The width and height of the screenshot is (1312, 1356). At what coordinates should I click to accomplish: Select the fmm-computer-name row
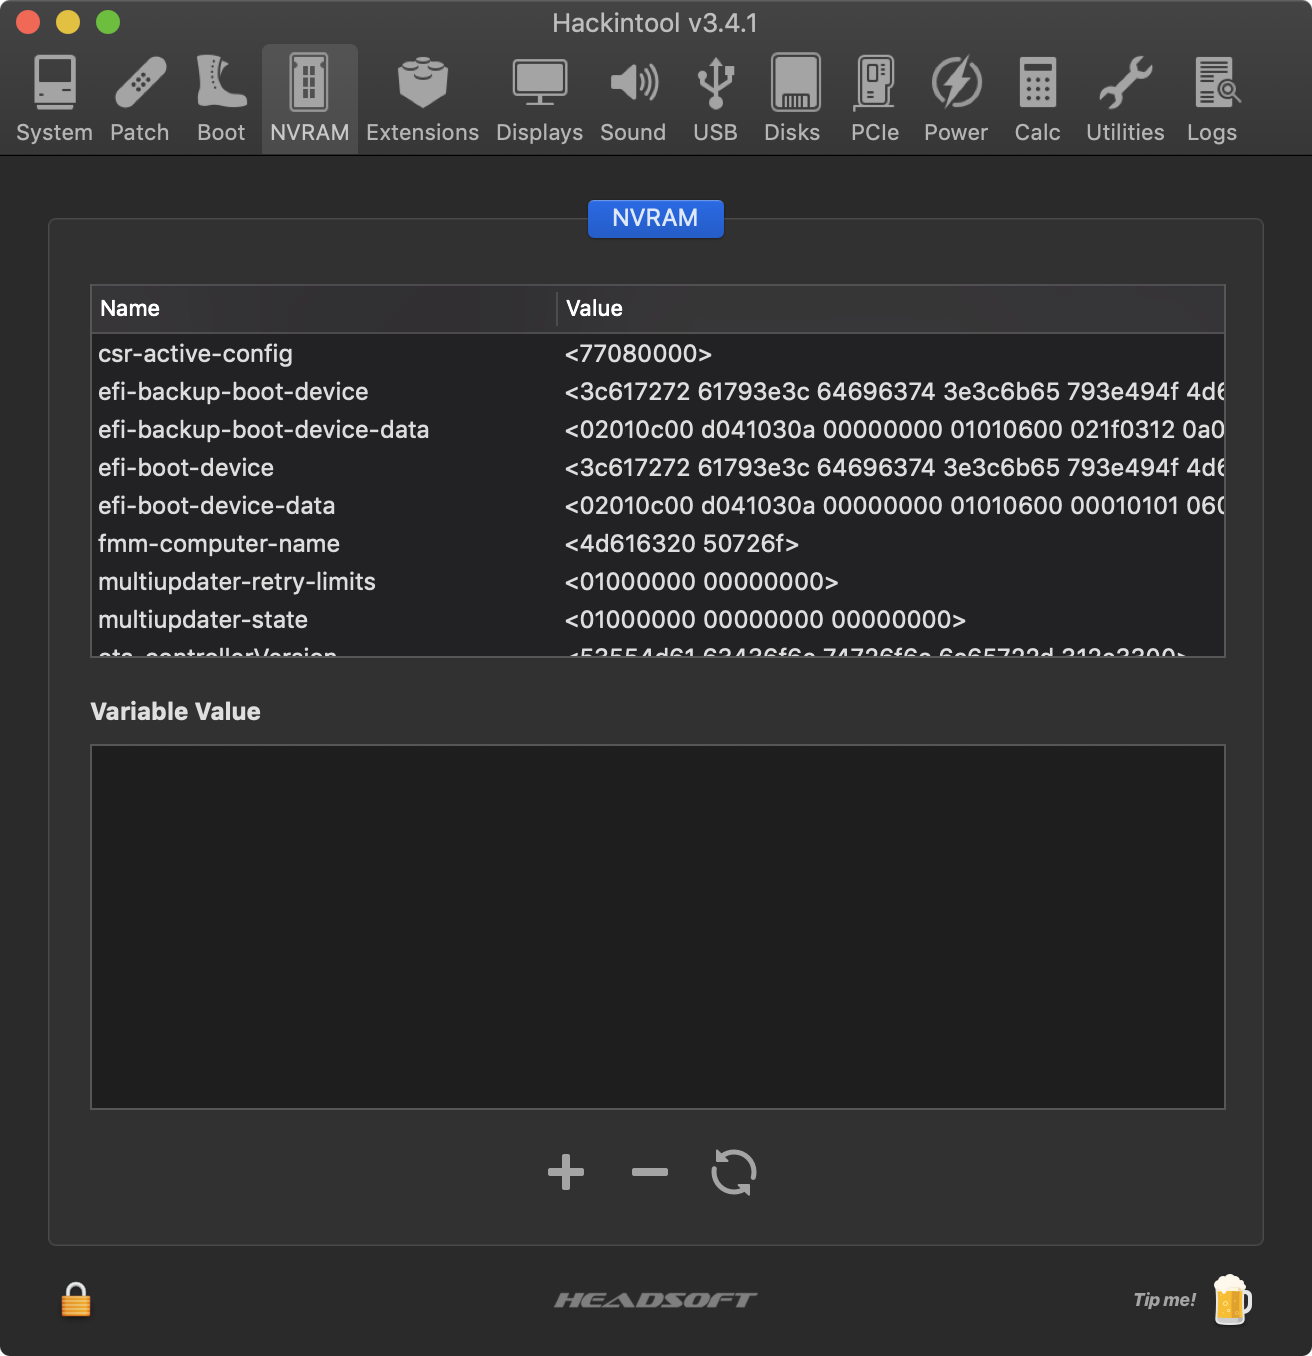pos(658,544)
